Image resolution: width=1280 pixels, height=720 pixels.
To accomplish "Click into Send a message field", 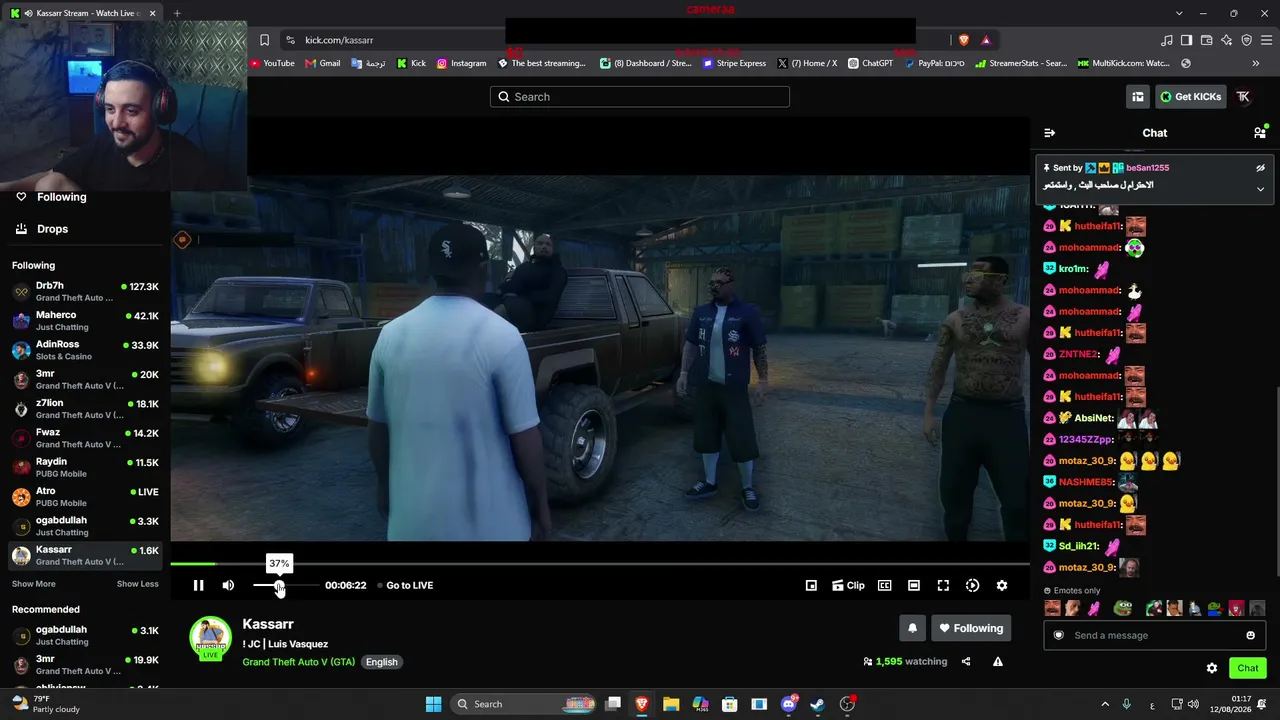I will (1153, 635).
